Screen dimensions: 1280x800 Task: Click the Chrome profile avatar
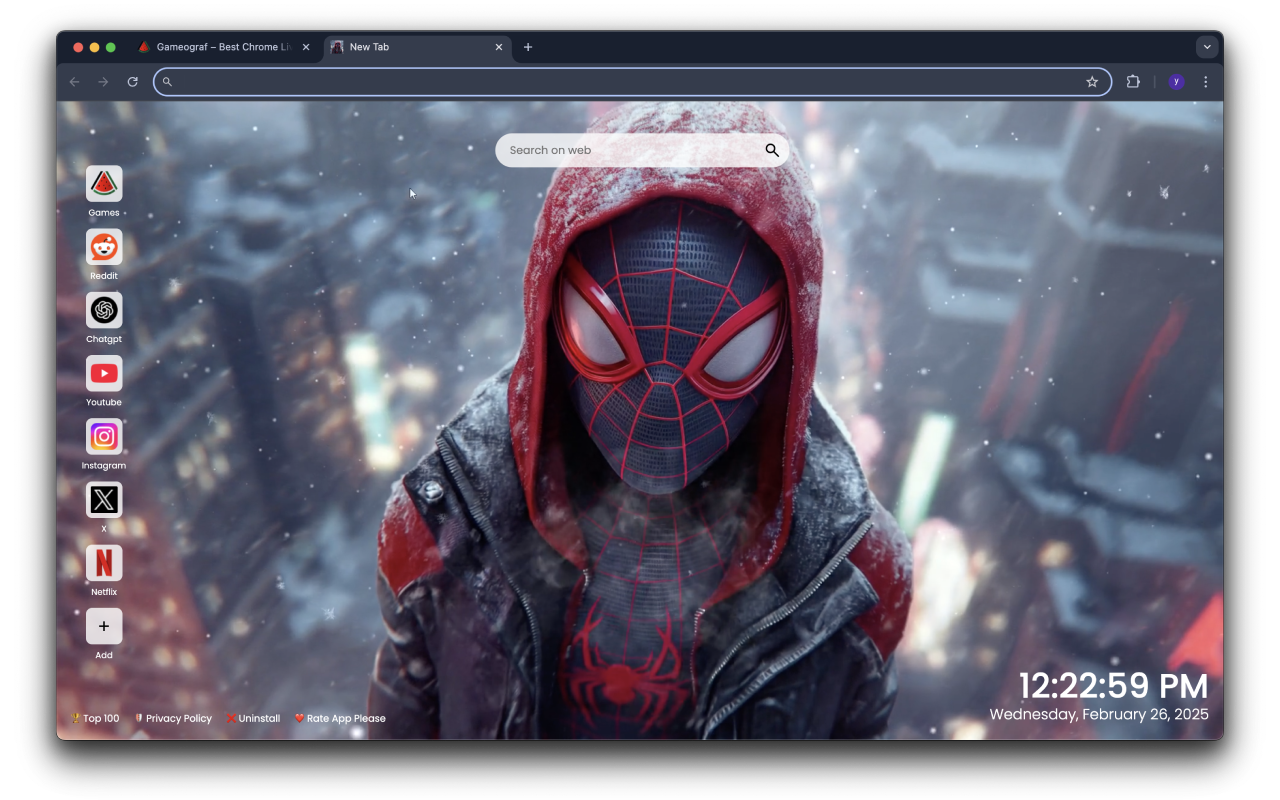point(1176,81)
